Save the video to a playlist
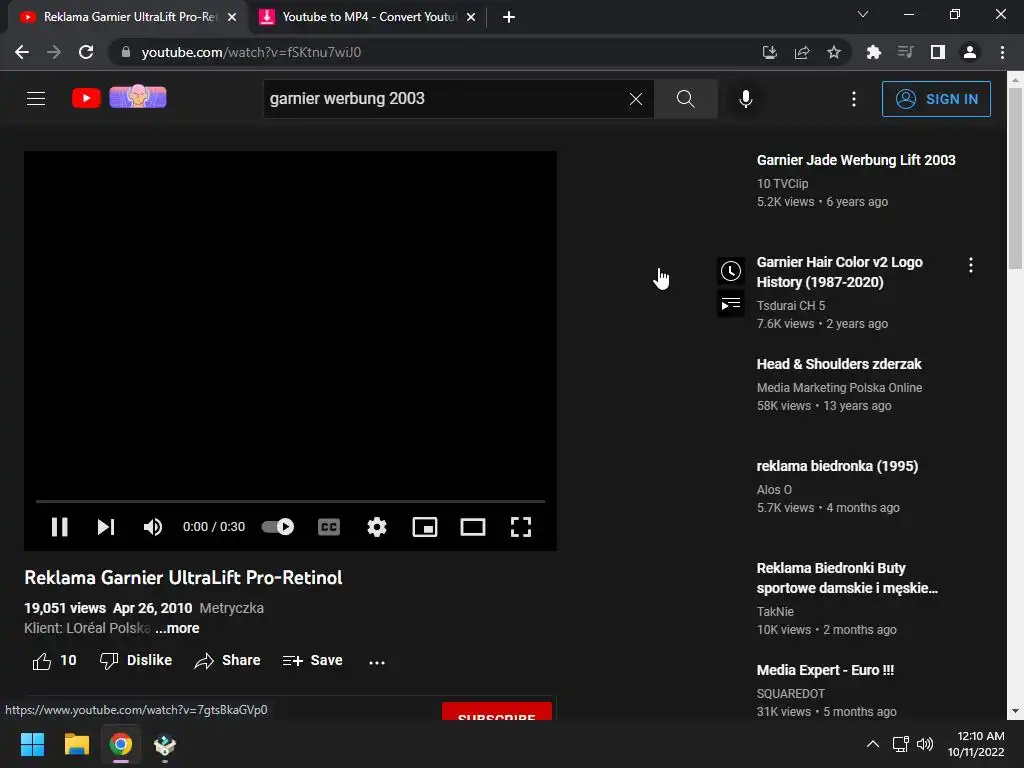This screenshot has width=1024, height=768. point(312,661)
